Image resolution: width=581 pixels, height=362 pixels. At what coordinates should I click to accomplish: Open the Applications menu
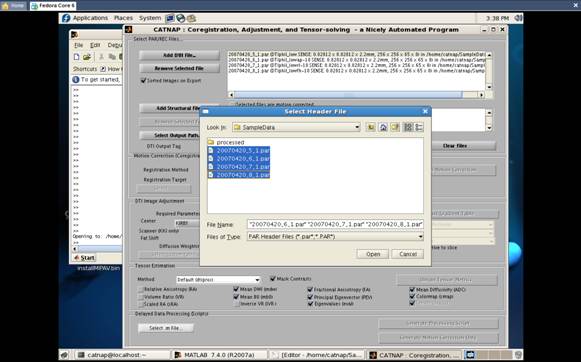[x=90, y=18]
